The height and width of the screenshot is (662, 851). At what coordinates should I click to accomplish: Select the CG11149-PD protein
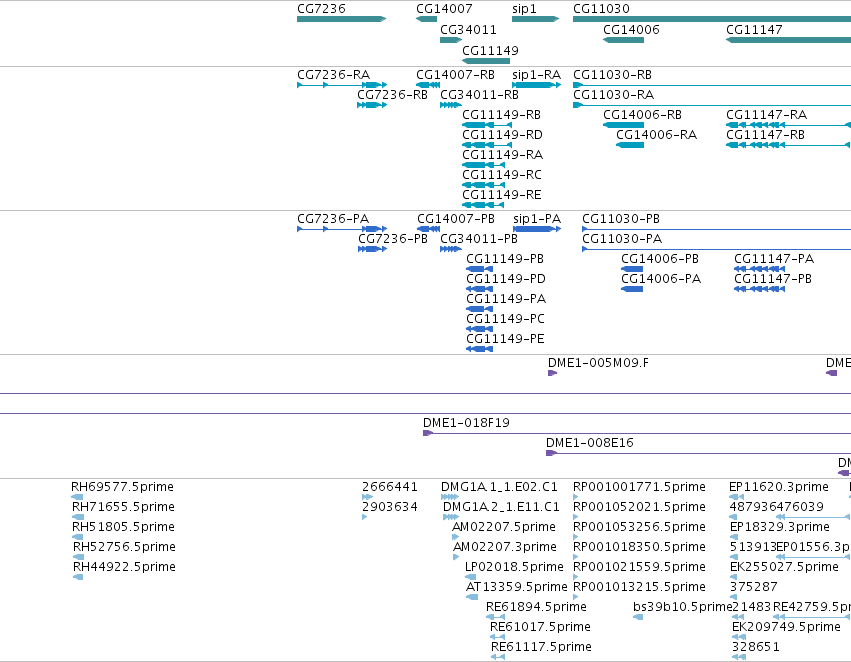pos(479,289)
